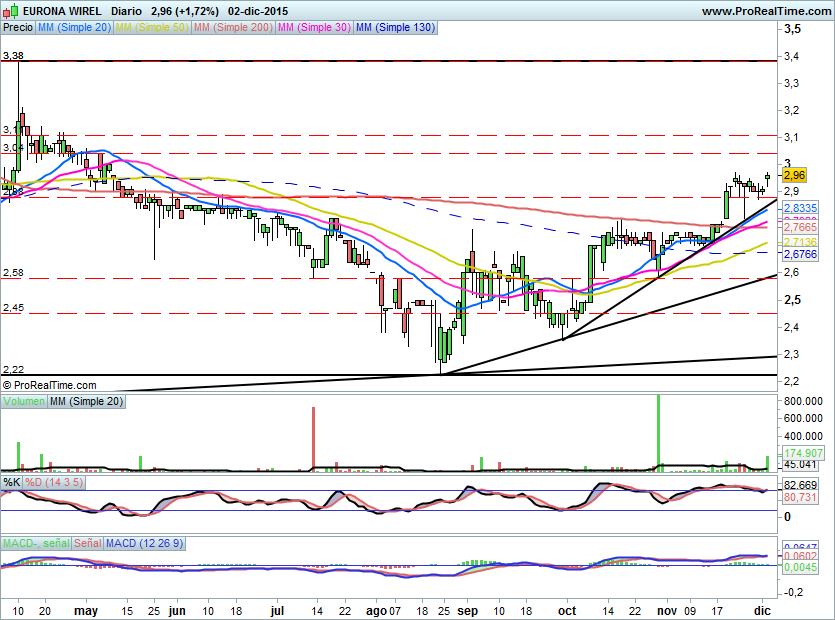
Task: Click the © ProRealTime.com copyright text
Action: point(50,384)
